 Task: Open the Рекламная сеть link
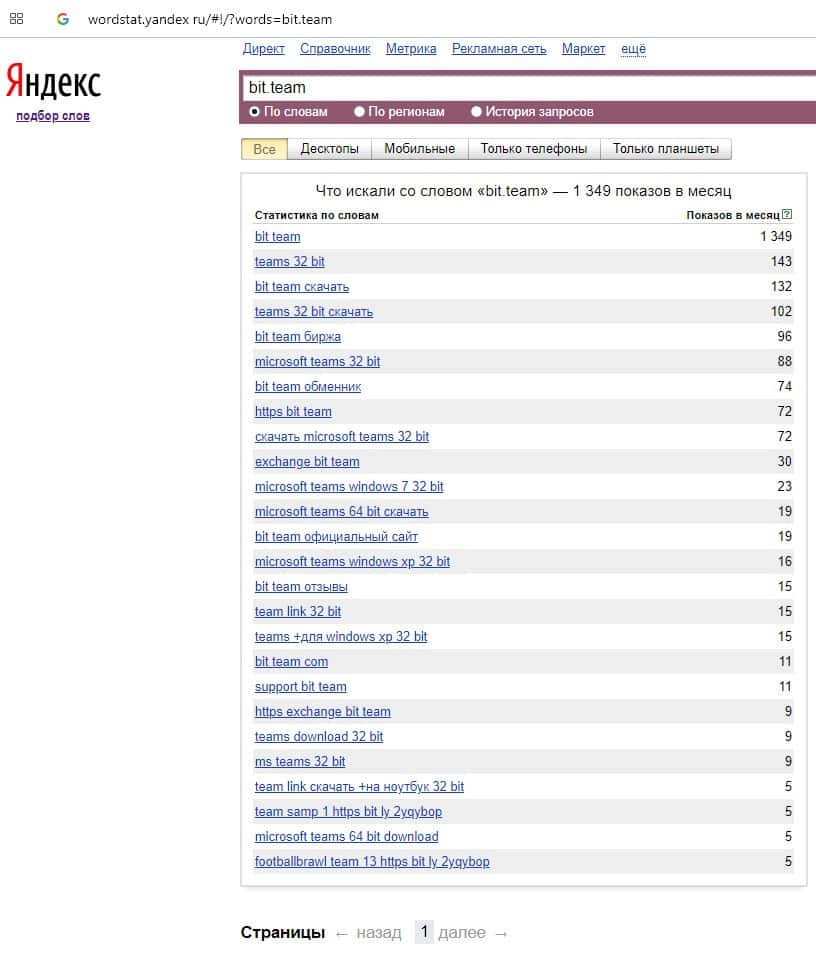(499, 49)
